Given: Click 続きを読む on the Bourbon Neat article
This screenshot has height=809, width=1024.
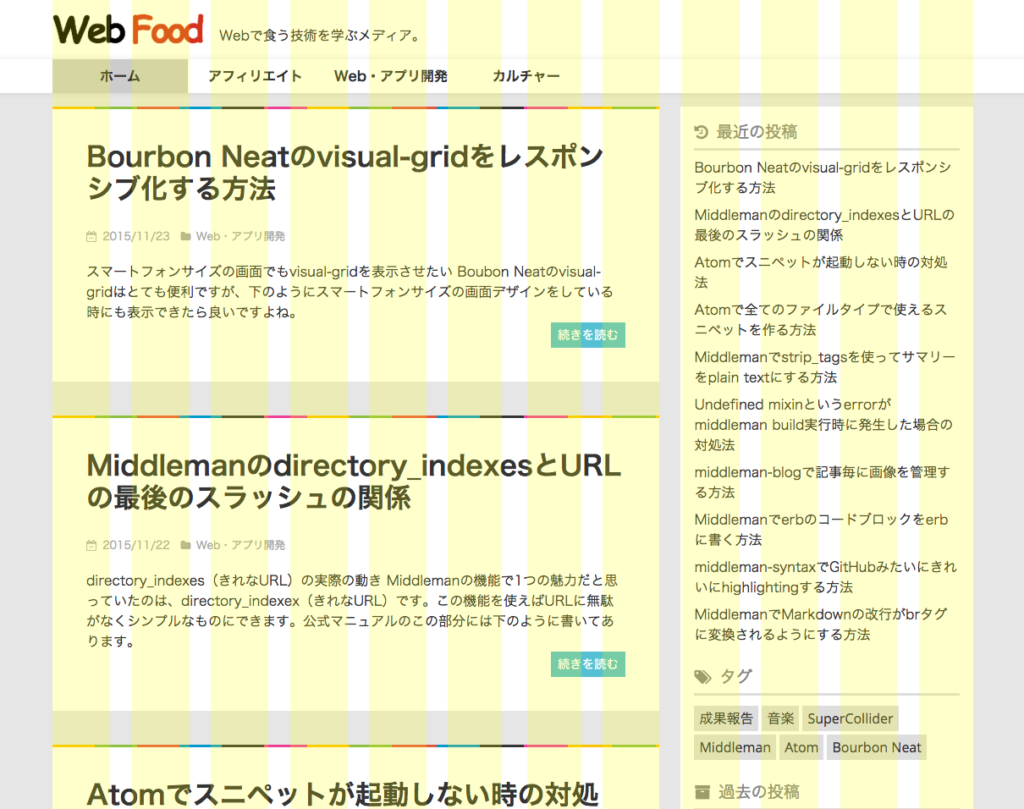Looking at the screenshot, I should (x=587, y=335).
